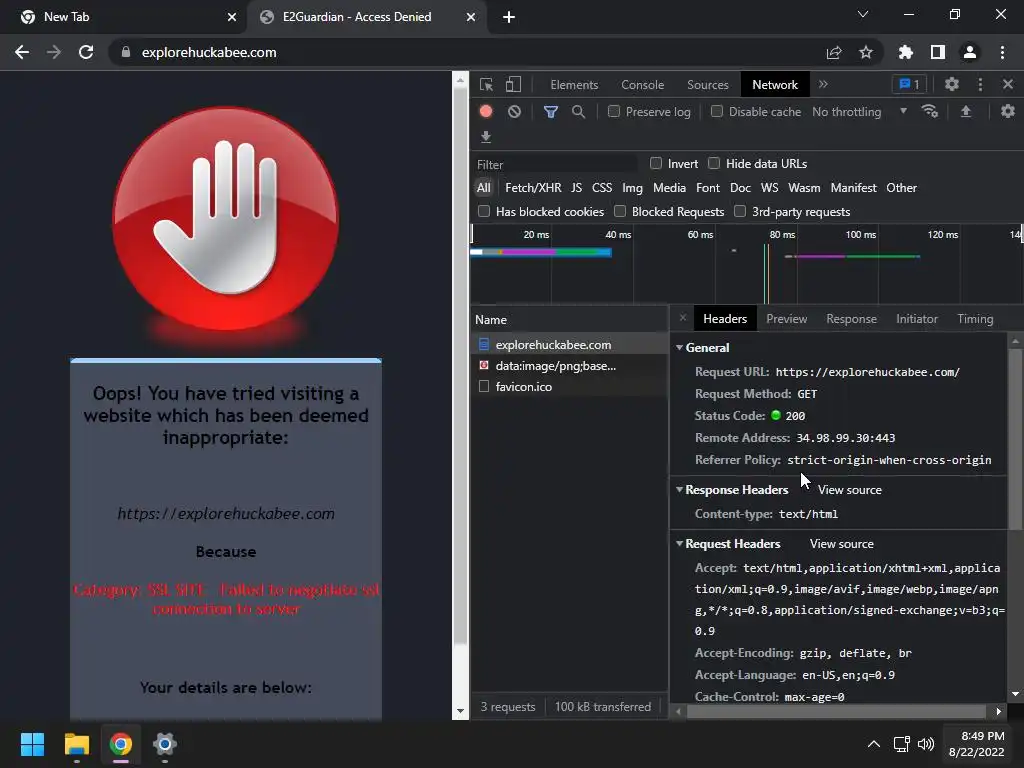Collapse the Request Headers section
This screenshot has height=768, width=1024.
click(679, 543)
